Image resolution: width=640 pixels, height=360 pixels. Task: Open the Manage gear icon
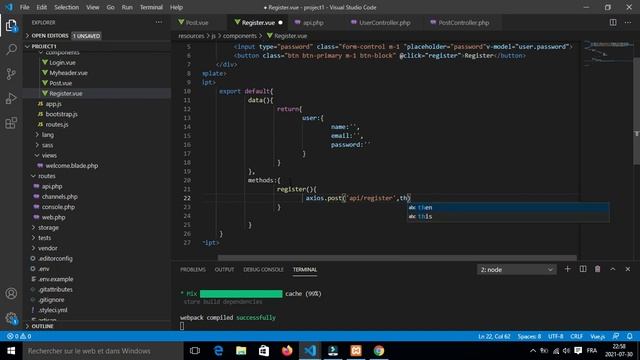click(11, 318)
